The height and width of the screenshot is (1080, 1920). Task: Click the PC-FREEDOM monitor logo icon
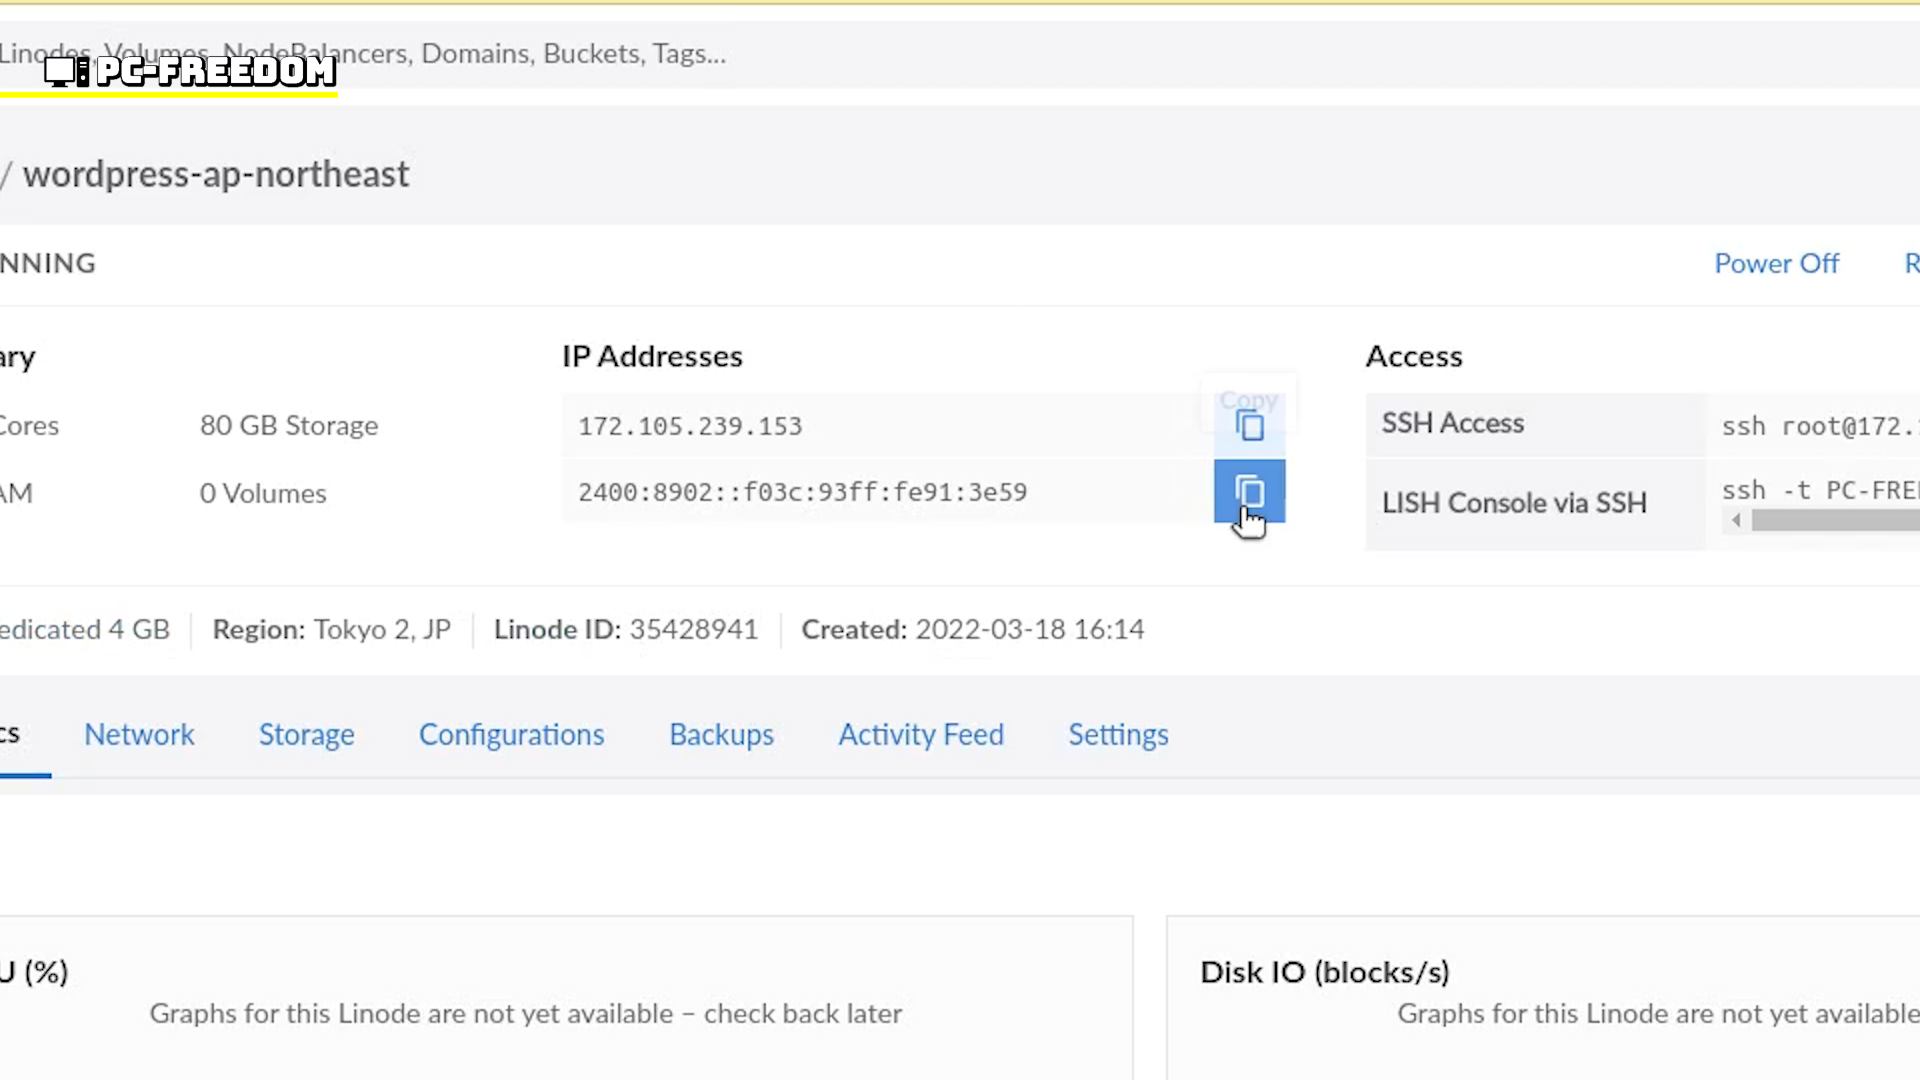click(x=66, y=72)
